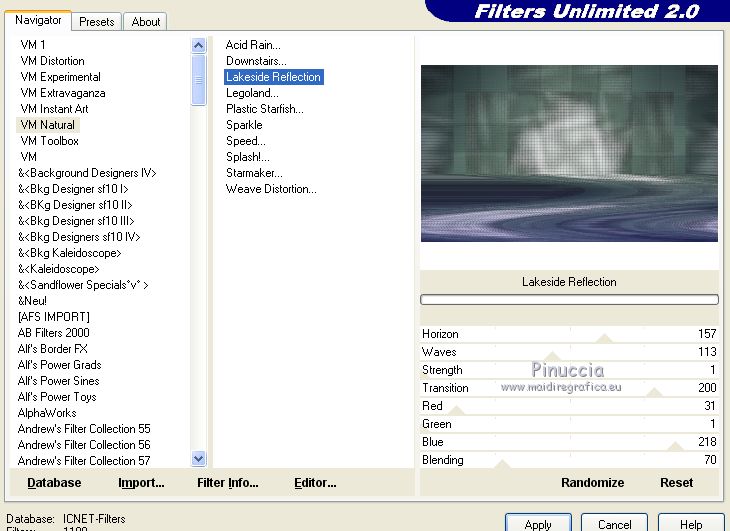
Task: Select the &<Background Designers IV> category
Action: (87, 173)
